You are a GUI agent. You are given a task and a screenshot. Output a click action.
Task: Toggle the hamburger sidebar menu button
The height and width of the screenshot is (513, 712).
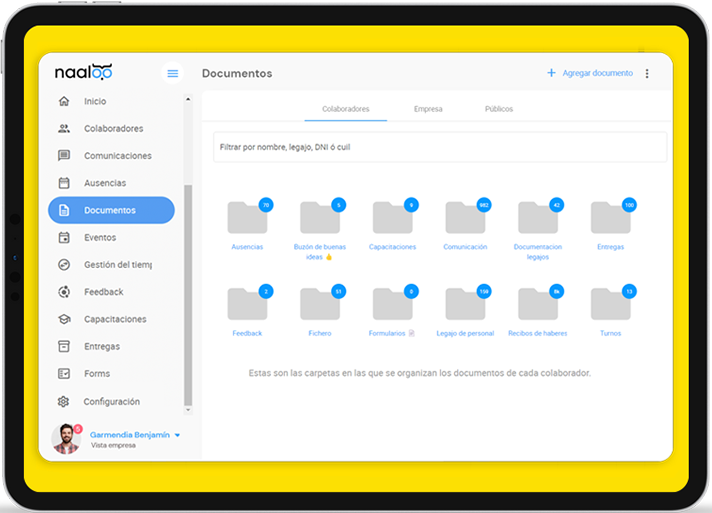coord(173,73)
